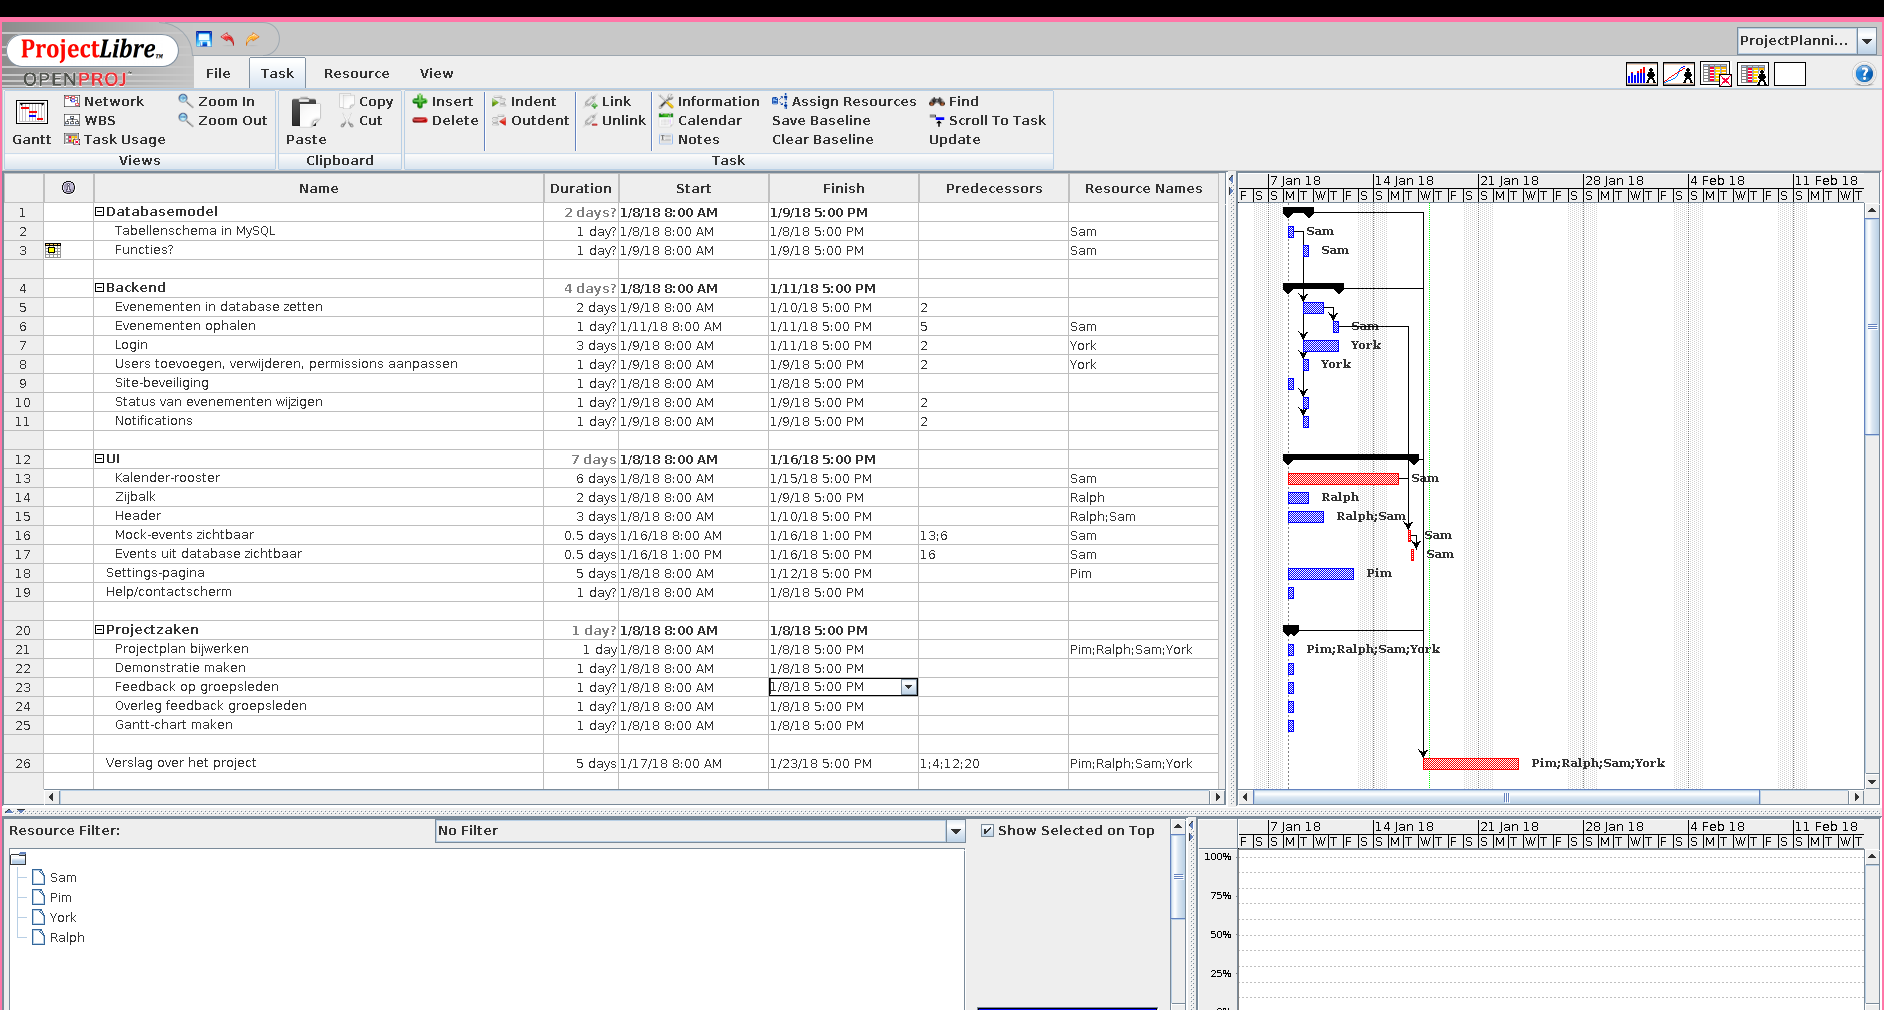Click the Save Baseline button
Viewport: 1884px width, 1024px height.
820,120
